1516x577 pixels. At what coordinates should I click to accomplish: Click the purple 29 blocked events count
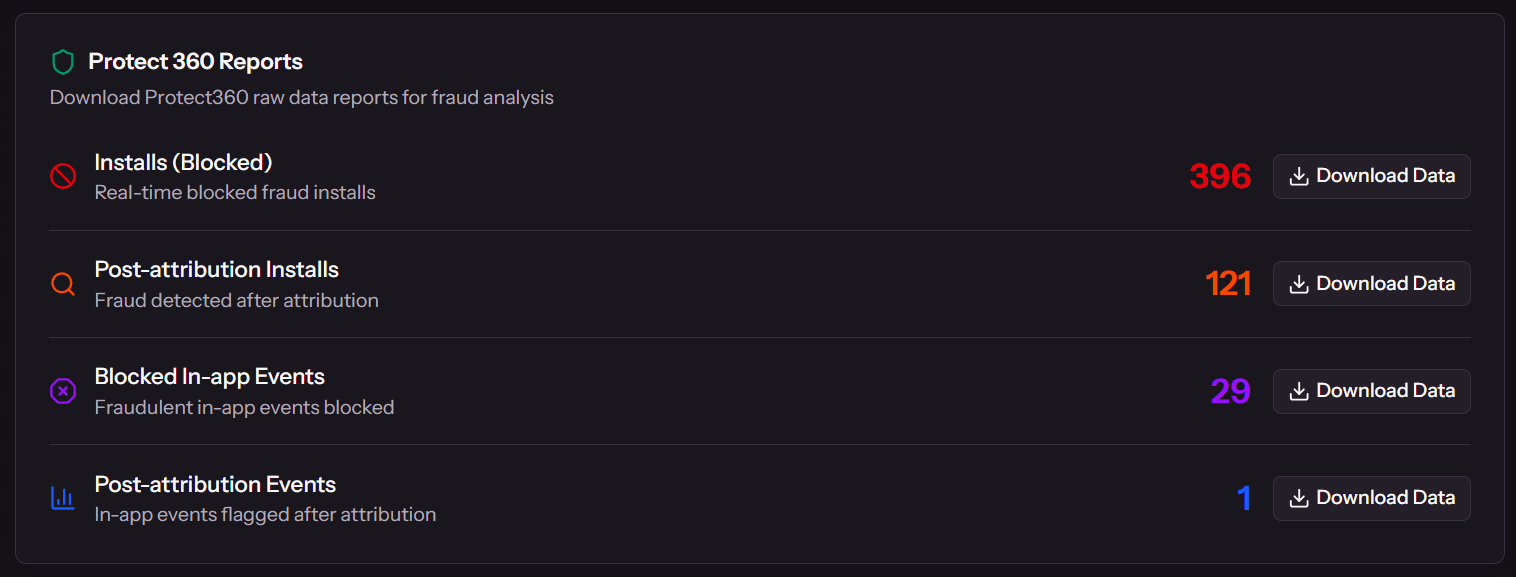point(1230,391)
